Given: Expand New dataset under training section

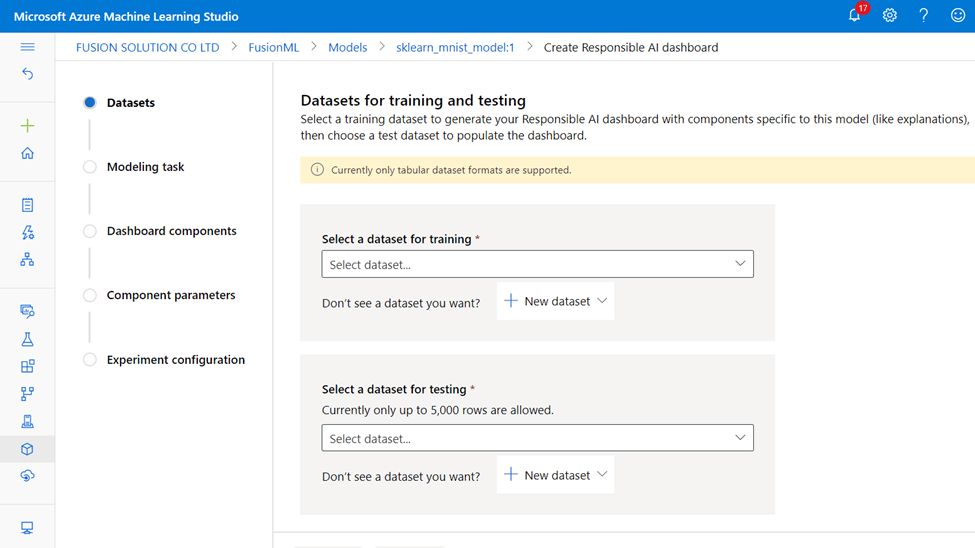Looking at the screenshot, I should pyautogui.click(x=555, y=301).
